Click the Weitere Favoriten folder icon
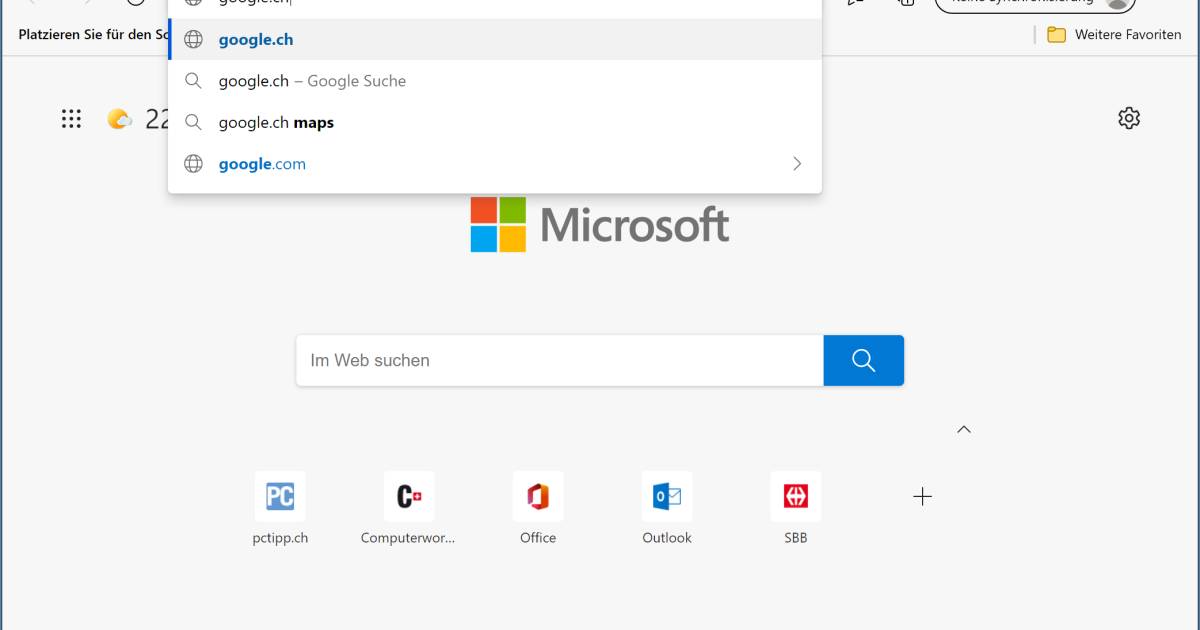The image size is (1200, 630). click(x=1056, y=35)
